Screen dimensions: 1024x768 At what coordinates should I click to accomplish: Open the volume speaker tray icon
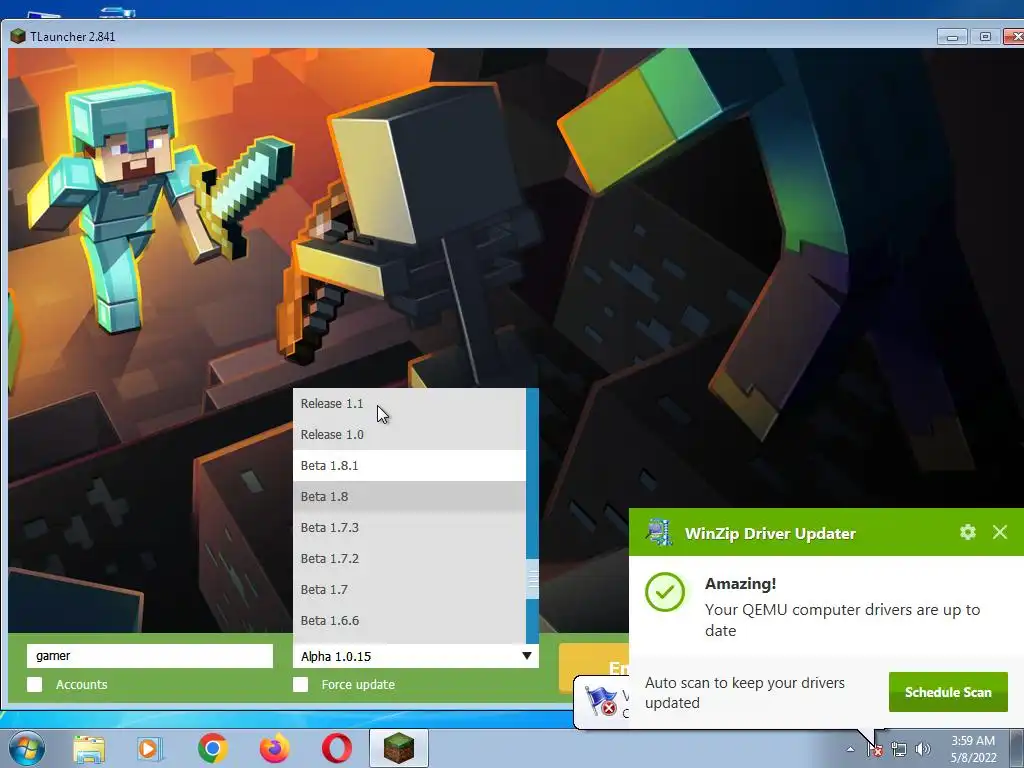(x=923, y=749)
